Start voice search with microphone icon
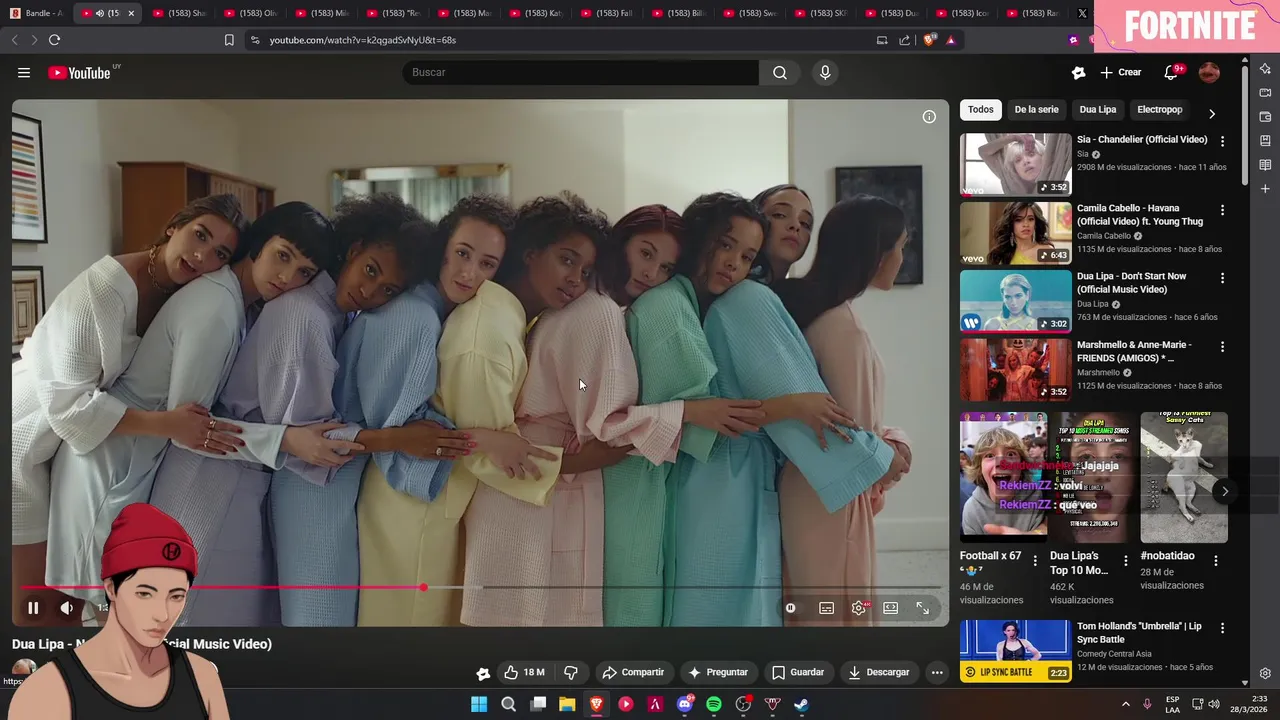This screenshot has width=1280, height=720. pos(825,72)
